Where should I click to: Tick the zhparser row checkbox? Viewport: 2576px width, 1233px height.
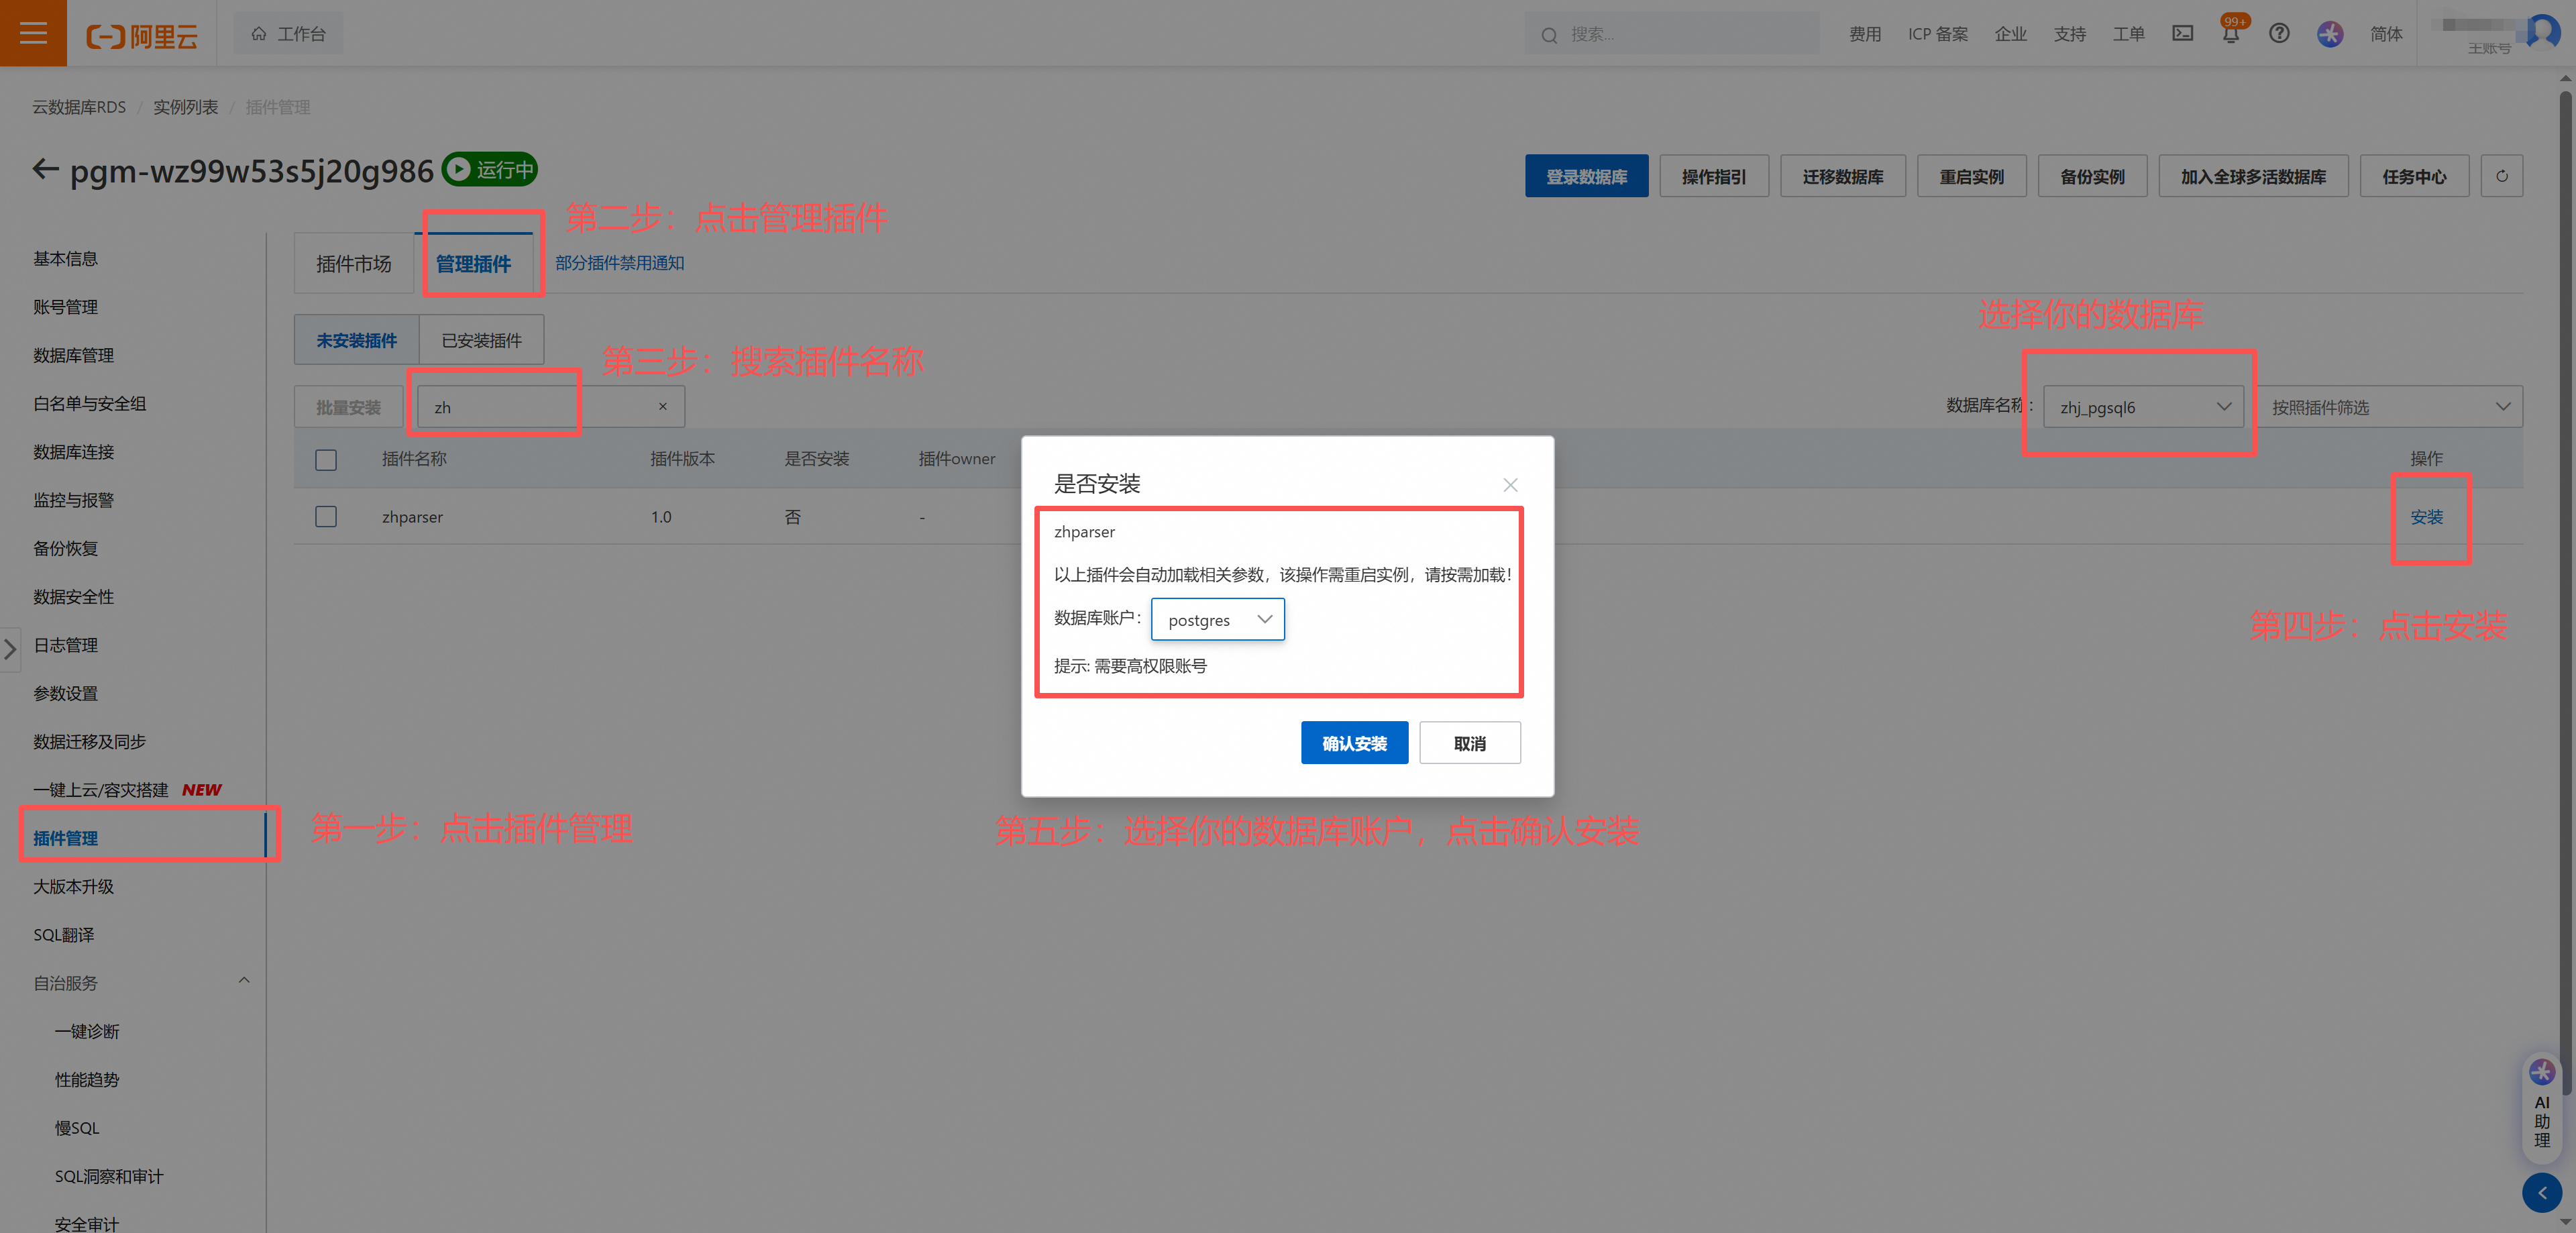pos(326,517)
